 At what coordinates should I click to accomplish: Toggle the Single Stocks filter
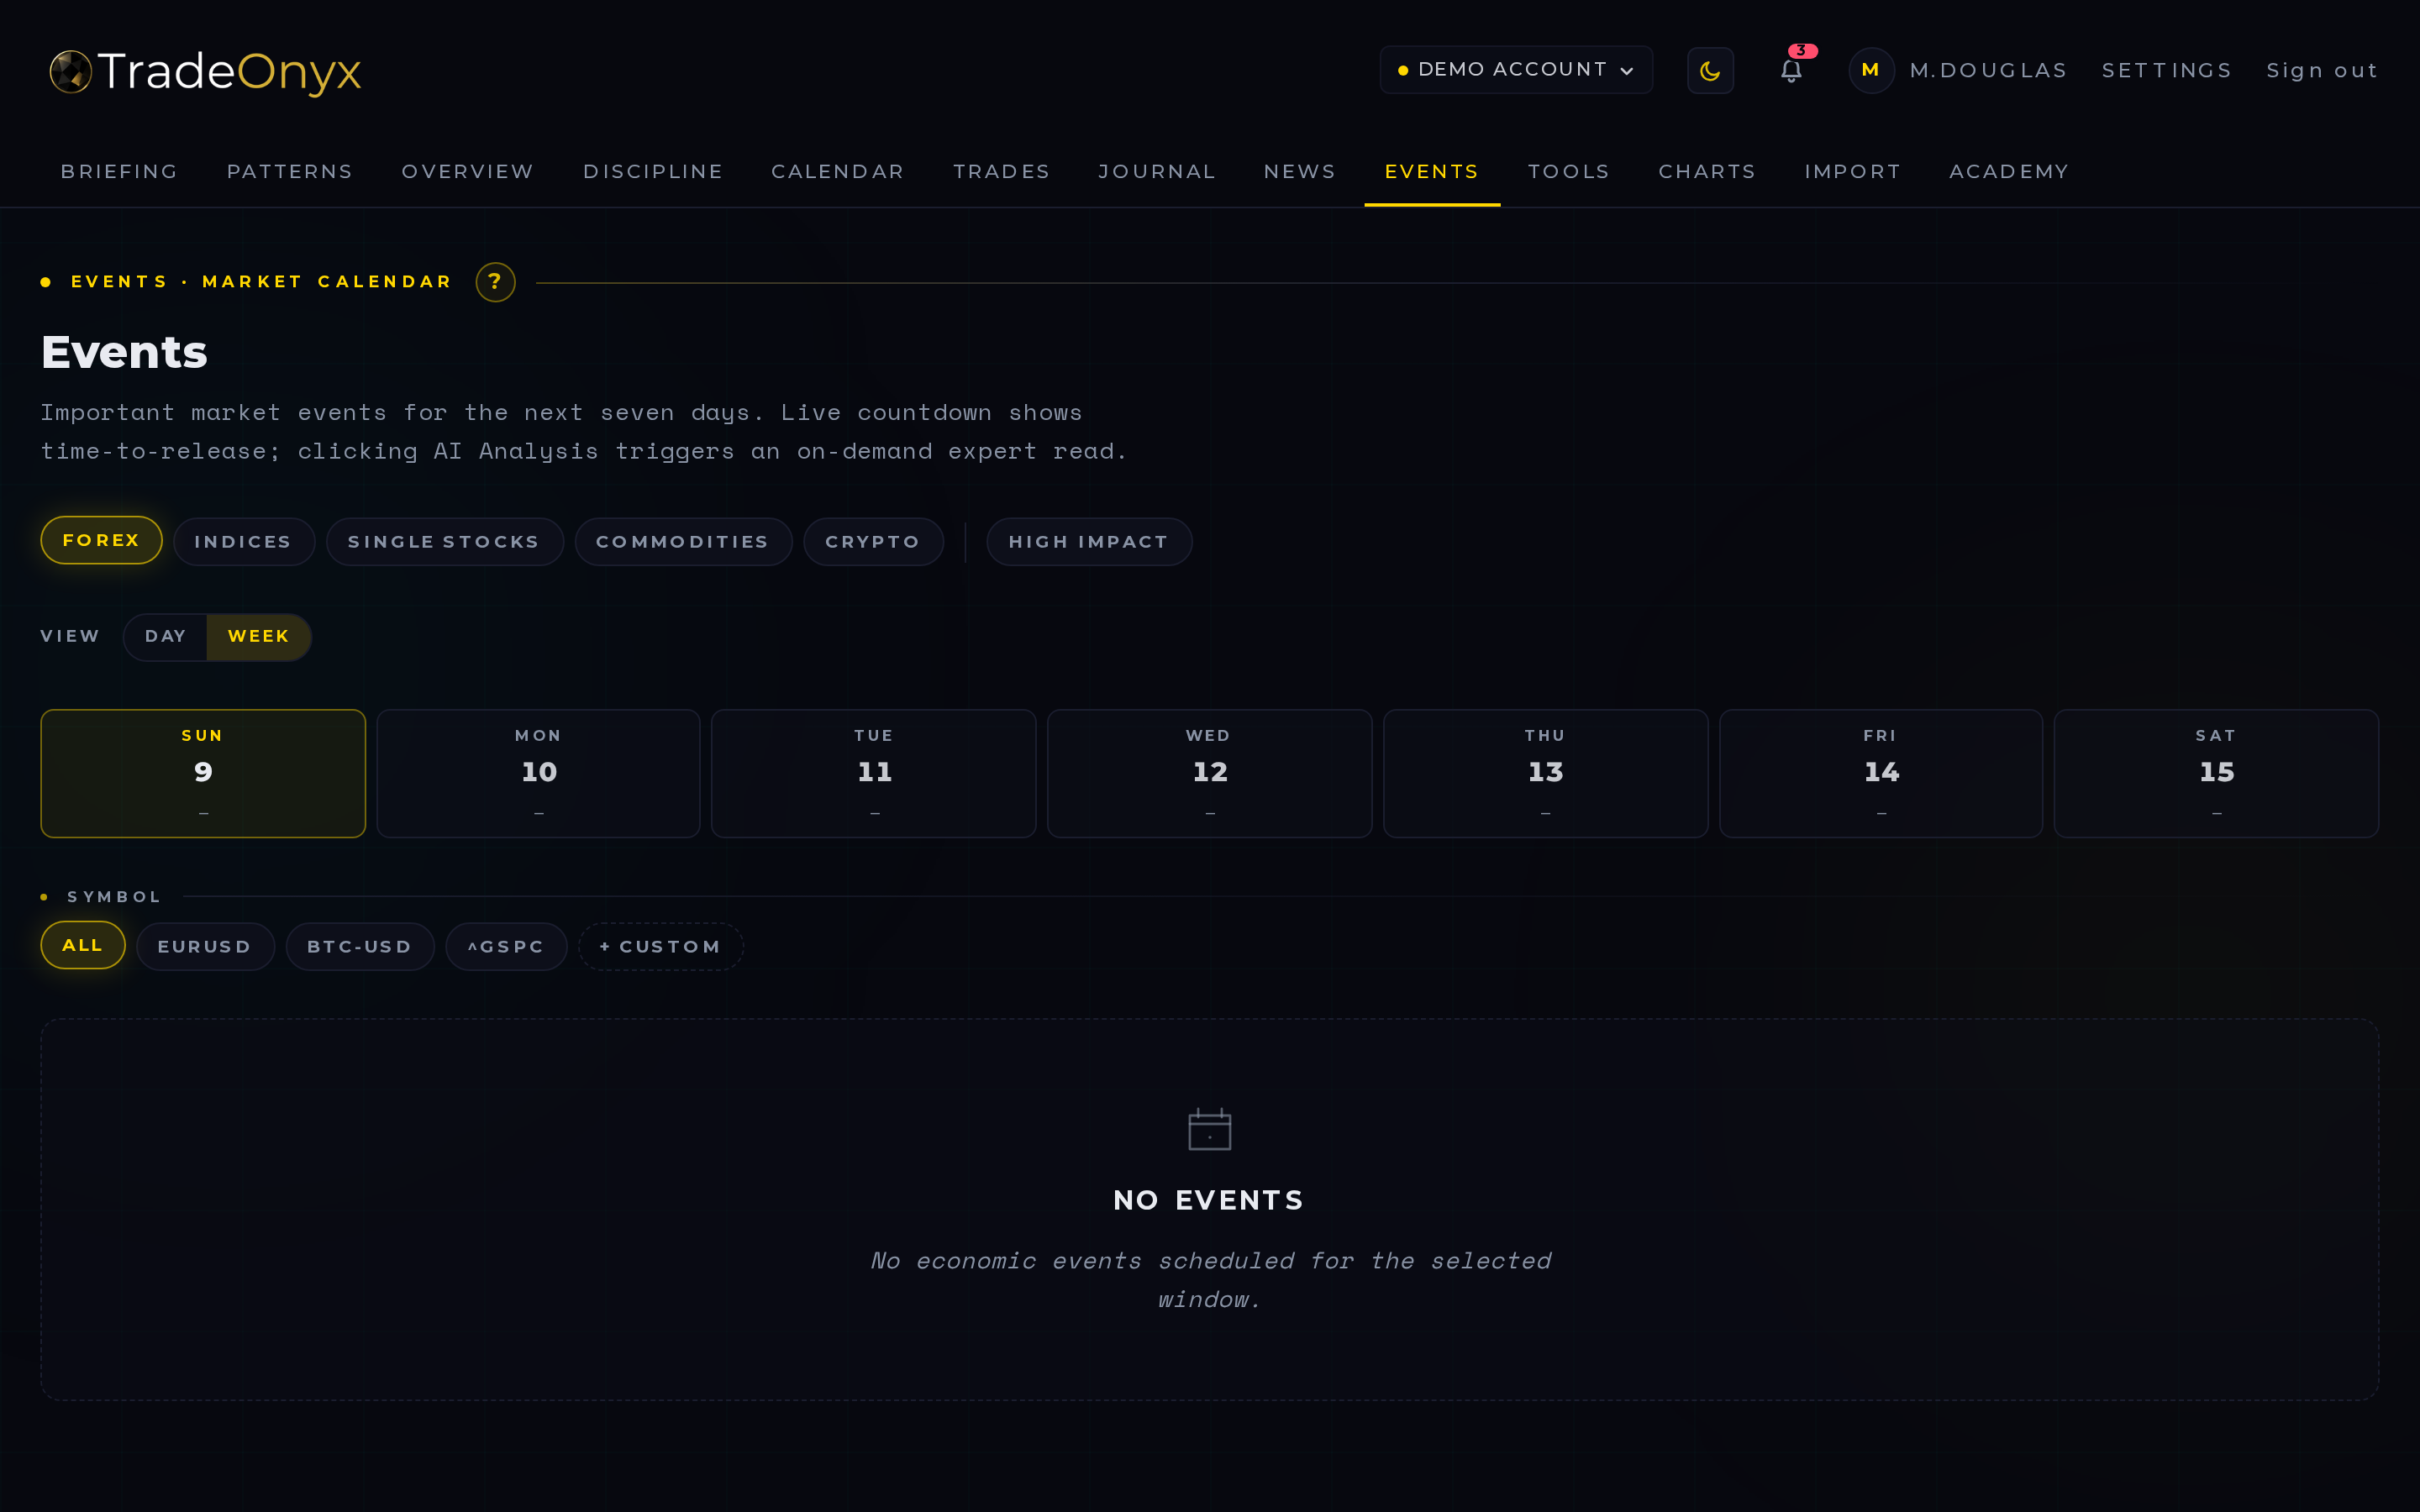pos(444,541)
